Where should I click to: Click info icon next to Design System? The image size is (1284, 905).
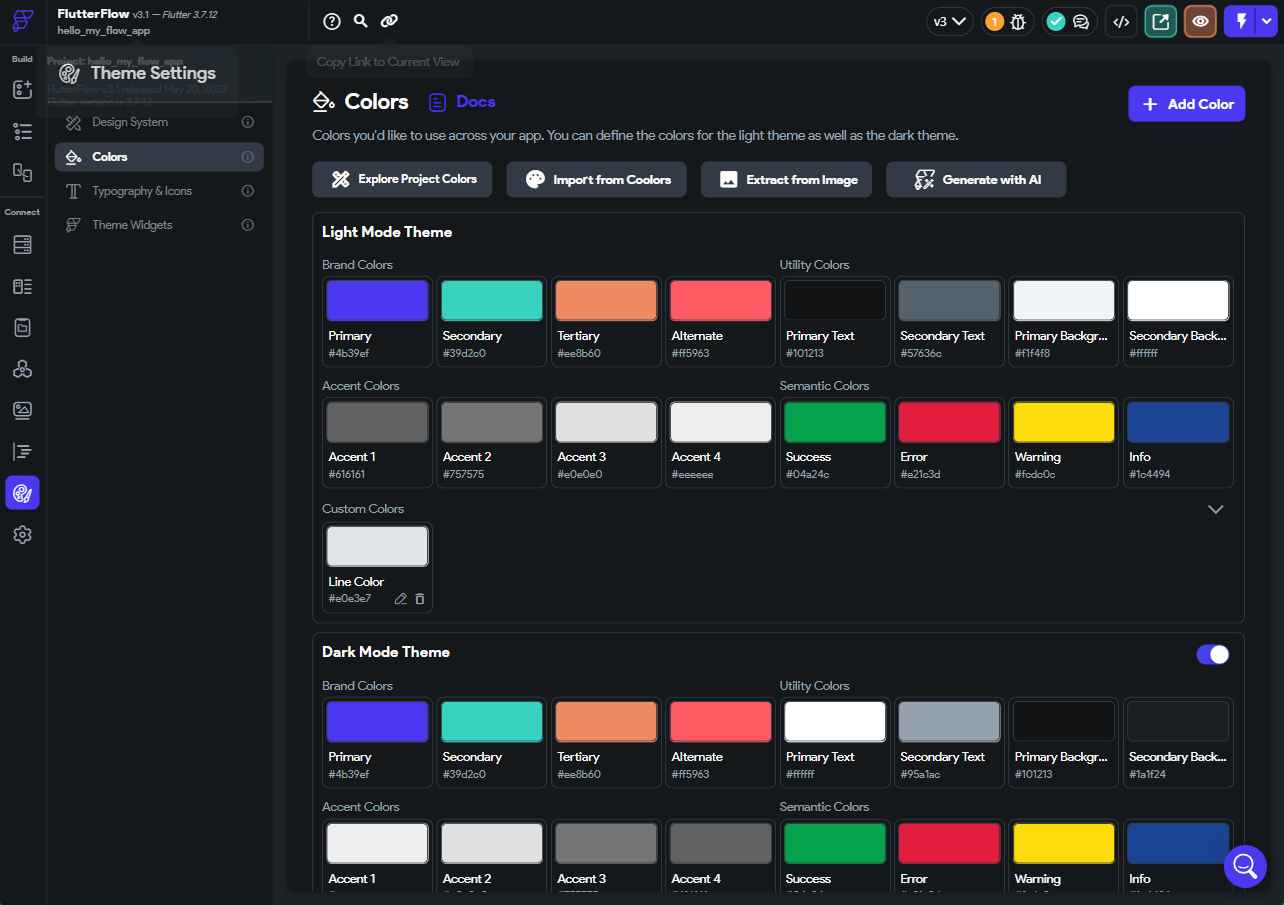[x=248, y=122]
